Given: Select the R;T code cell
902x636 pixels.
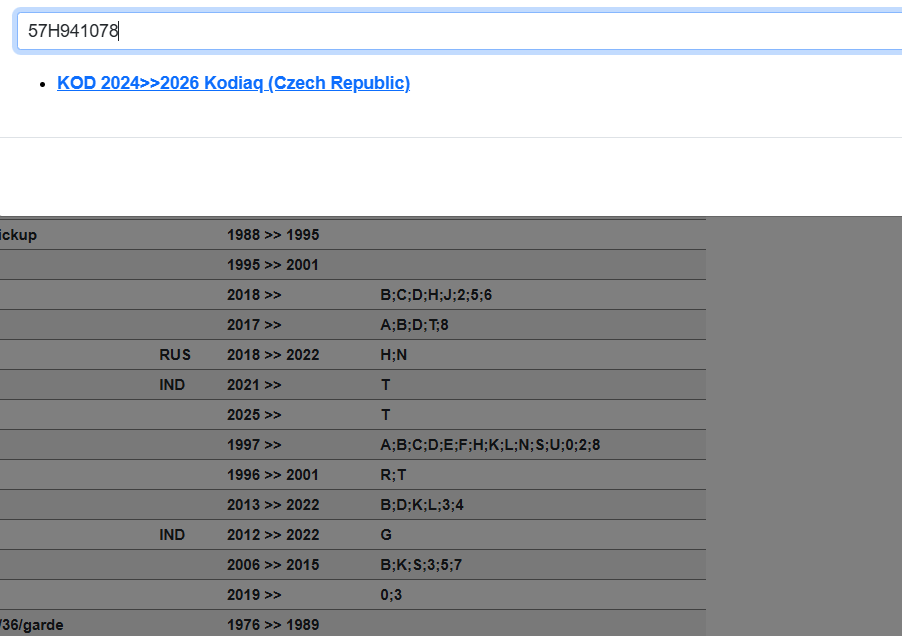Looking at the screenshot, I should coord(393,475).
